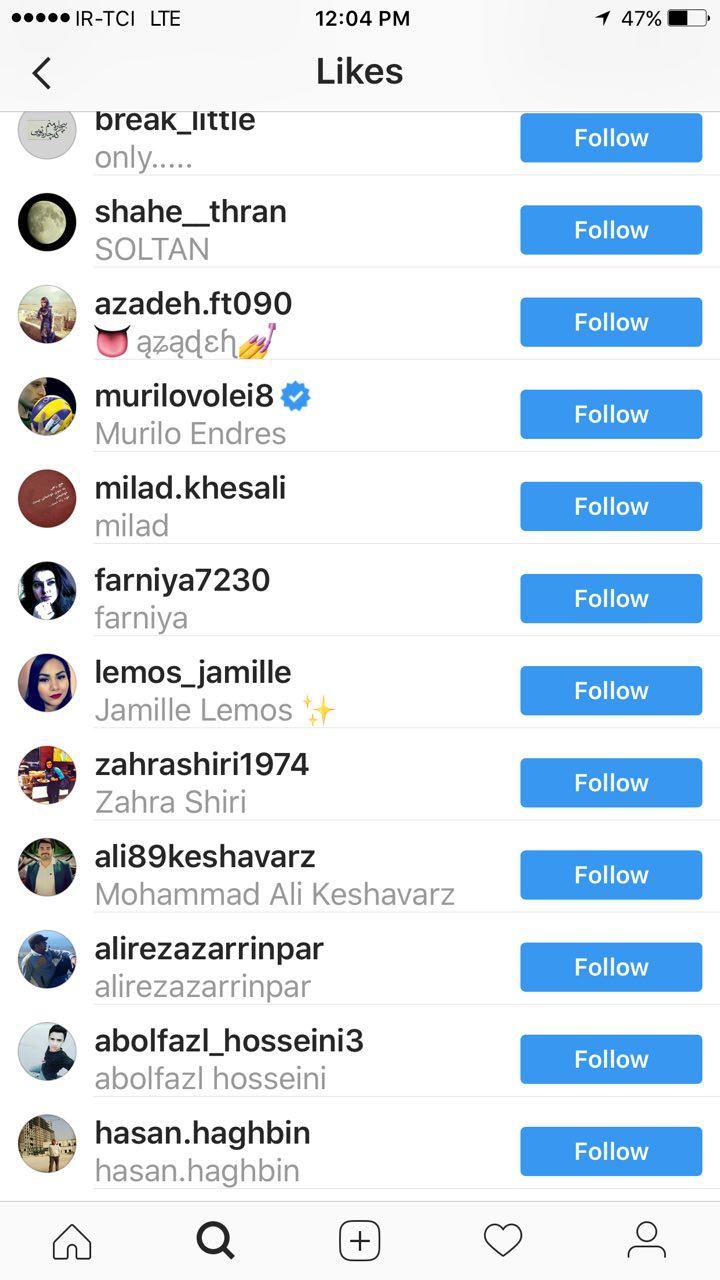The height and width of the screenshot is (1280, 720).
Task: Follow abolfazl_hosseini3
Action: tap(611, 1059)
